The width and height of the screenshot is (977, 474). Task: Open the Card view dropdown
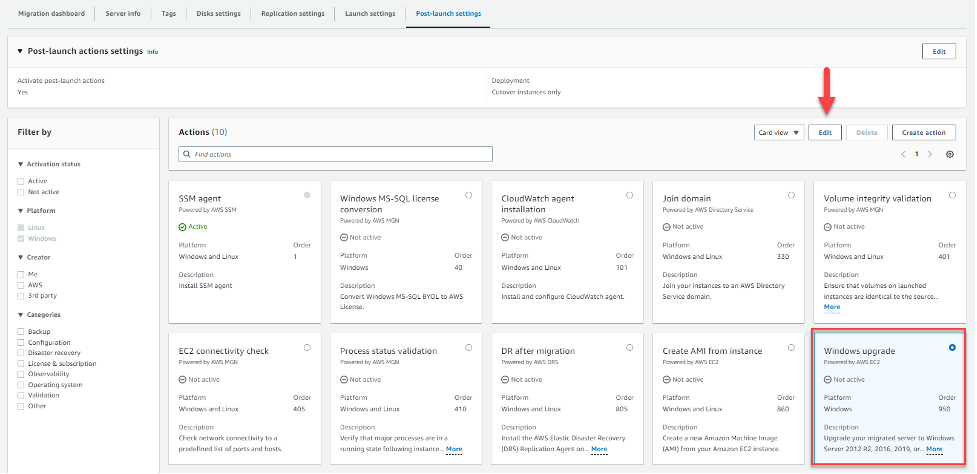tap(778, 132)
